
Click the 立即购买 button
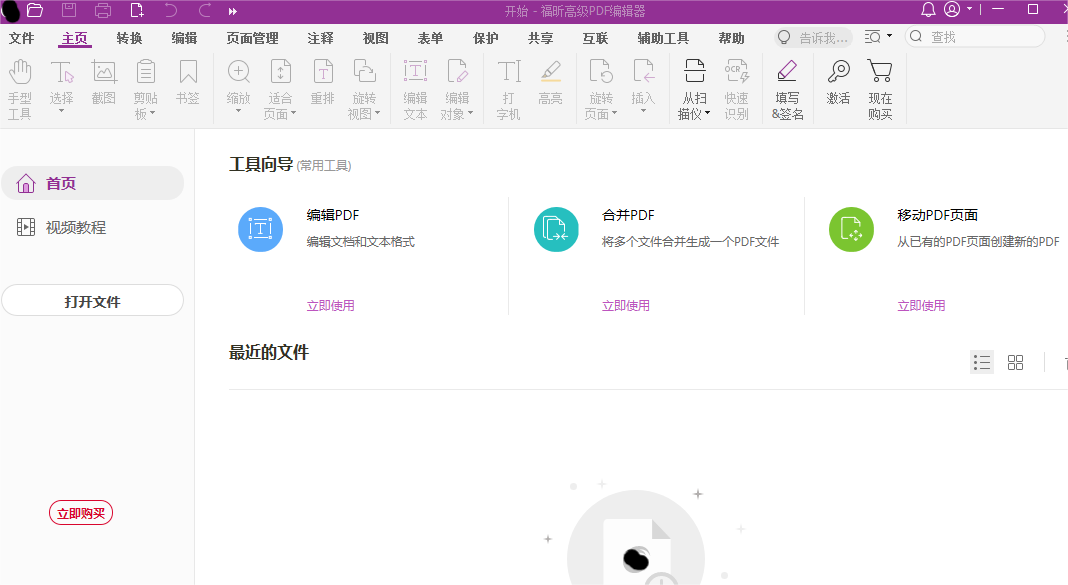tap(80, 512)
